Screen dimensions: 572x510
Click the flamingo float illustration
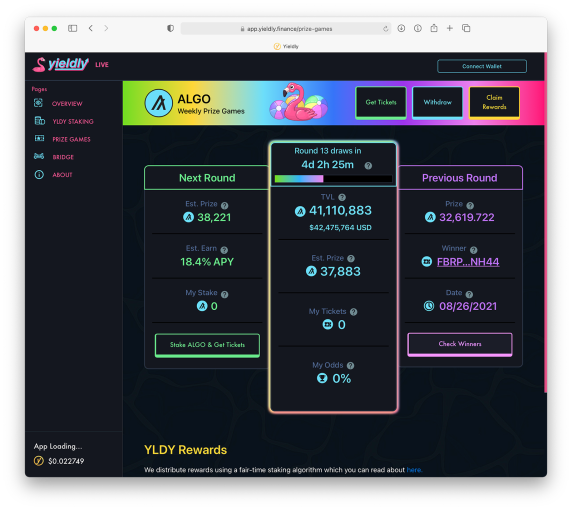(298, 103)
